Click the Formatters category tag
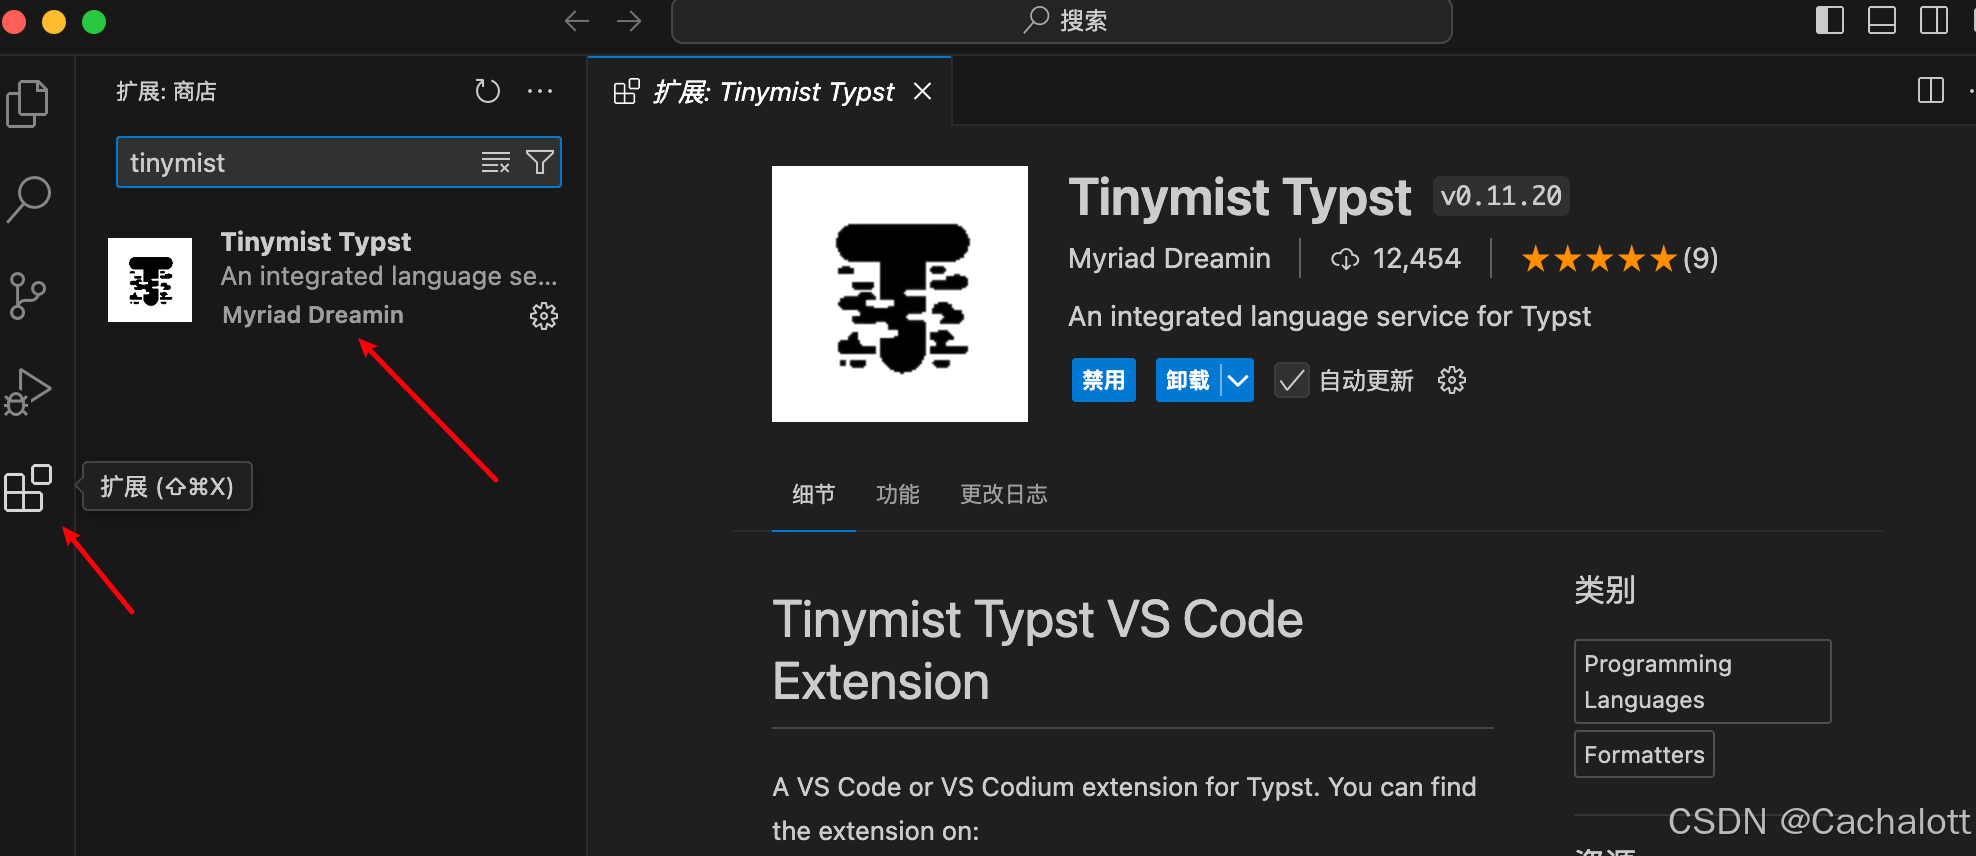The image size is (1976, 856). [1644, 754]
